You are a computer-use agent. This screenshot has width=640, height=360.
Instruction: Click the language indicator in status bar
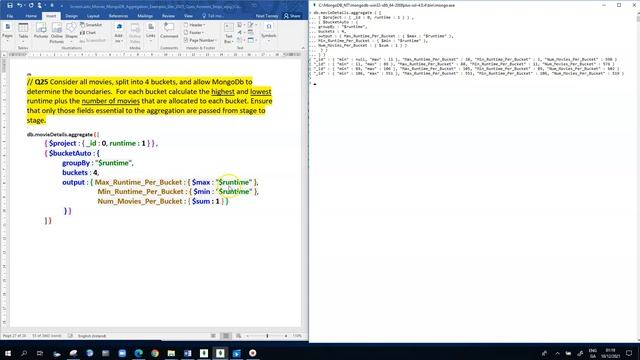point(92,336)
